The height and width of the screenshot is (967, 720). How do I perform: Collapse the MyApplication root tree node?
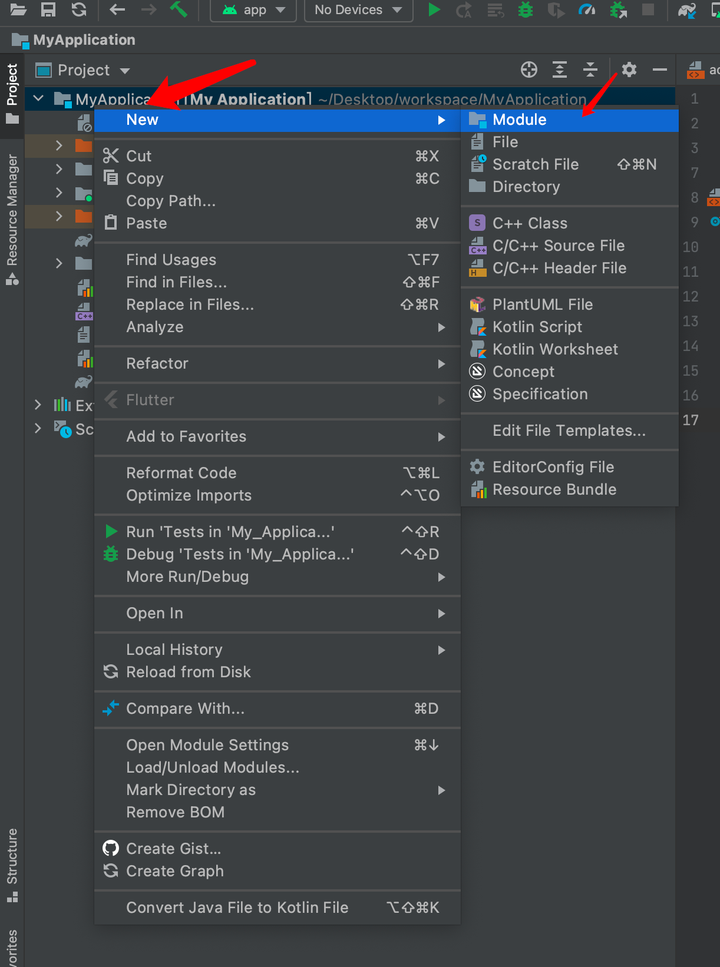[x=39, y=99]
